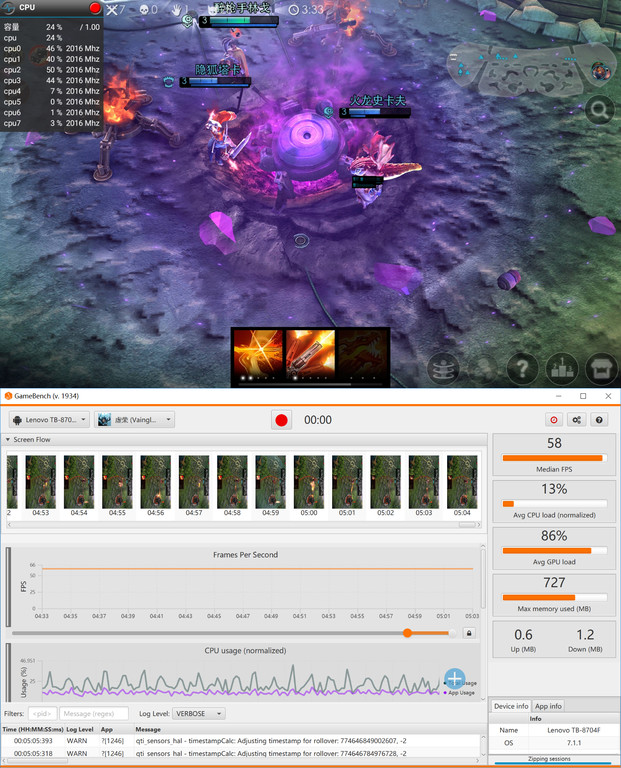
Task: Open the Lenovo TB-870 device dropdown
Action: [49, 420]
